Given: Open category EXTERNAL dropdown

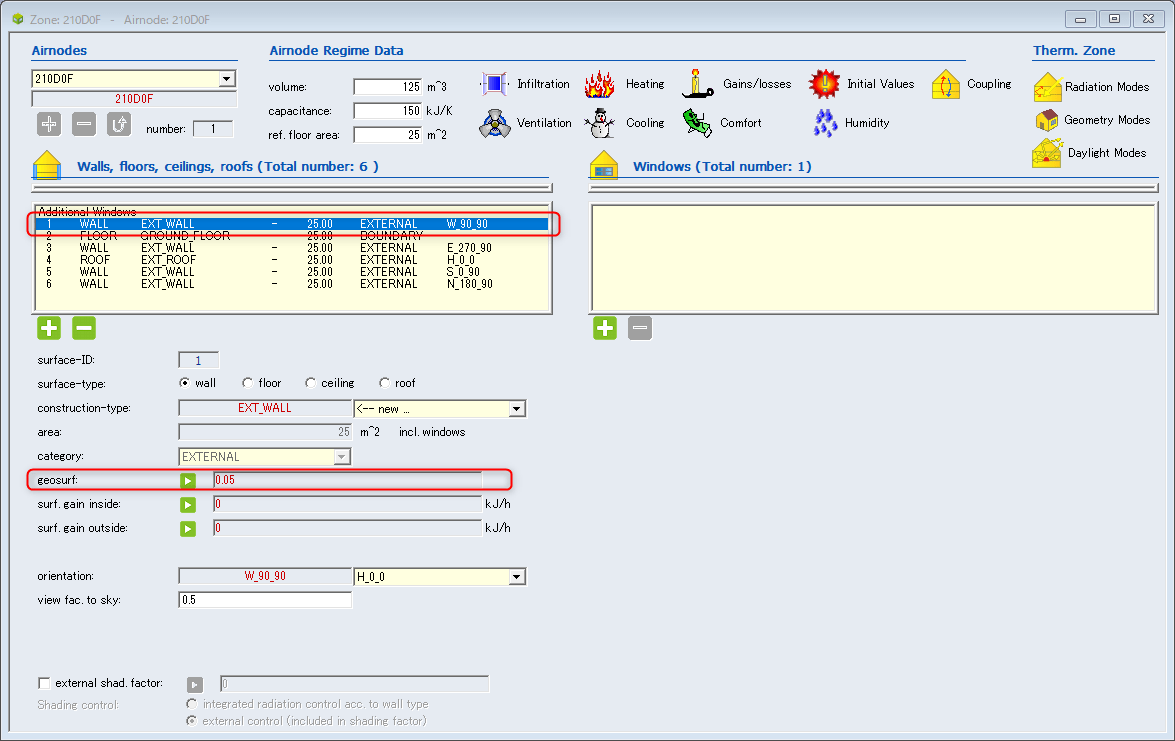Looking at the screenshot, I should click(342, 457).
